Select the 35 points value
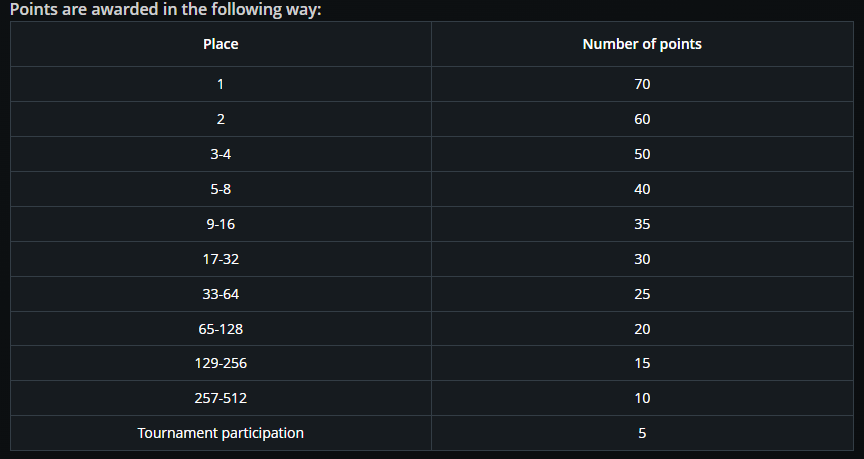Screen dimensions: 864x459 pos(642,224)
